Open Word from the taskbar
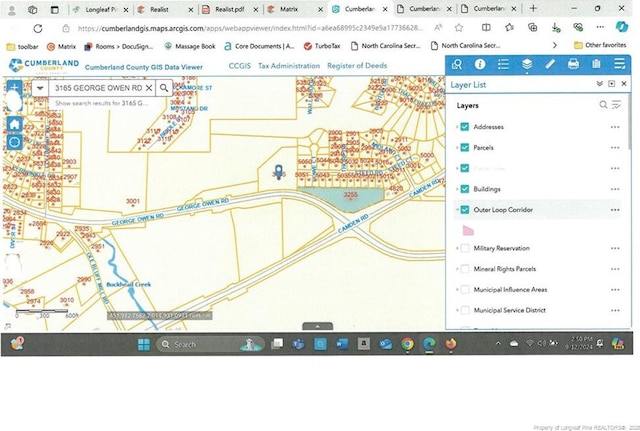 coord(342,344)
